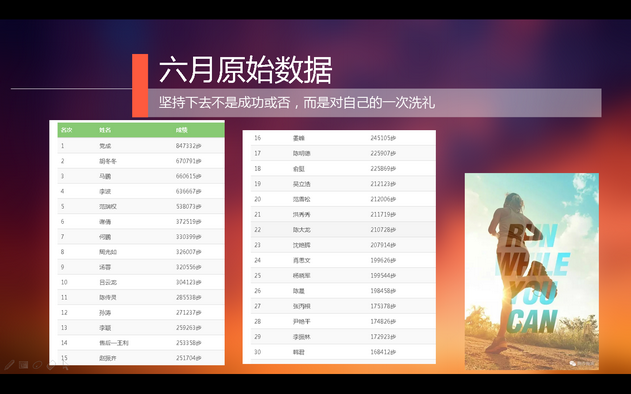Viewport: 631px width, 394px height.
Task: Click the 姓名 column header
Action: coord(105,130)
